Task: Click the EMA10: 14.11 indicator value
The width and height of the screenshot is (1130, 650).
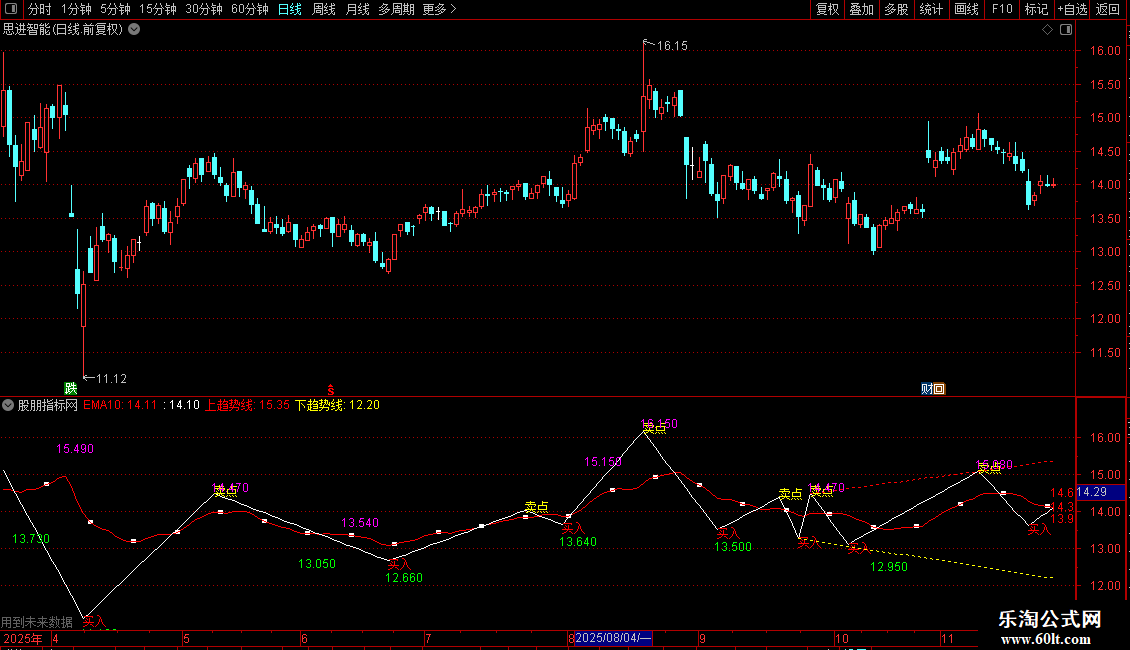Action: tap(120, 405)
